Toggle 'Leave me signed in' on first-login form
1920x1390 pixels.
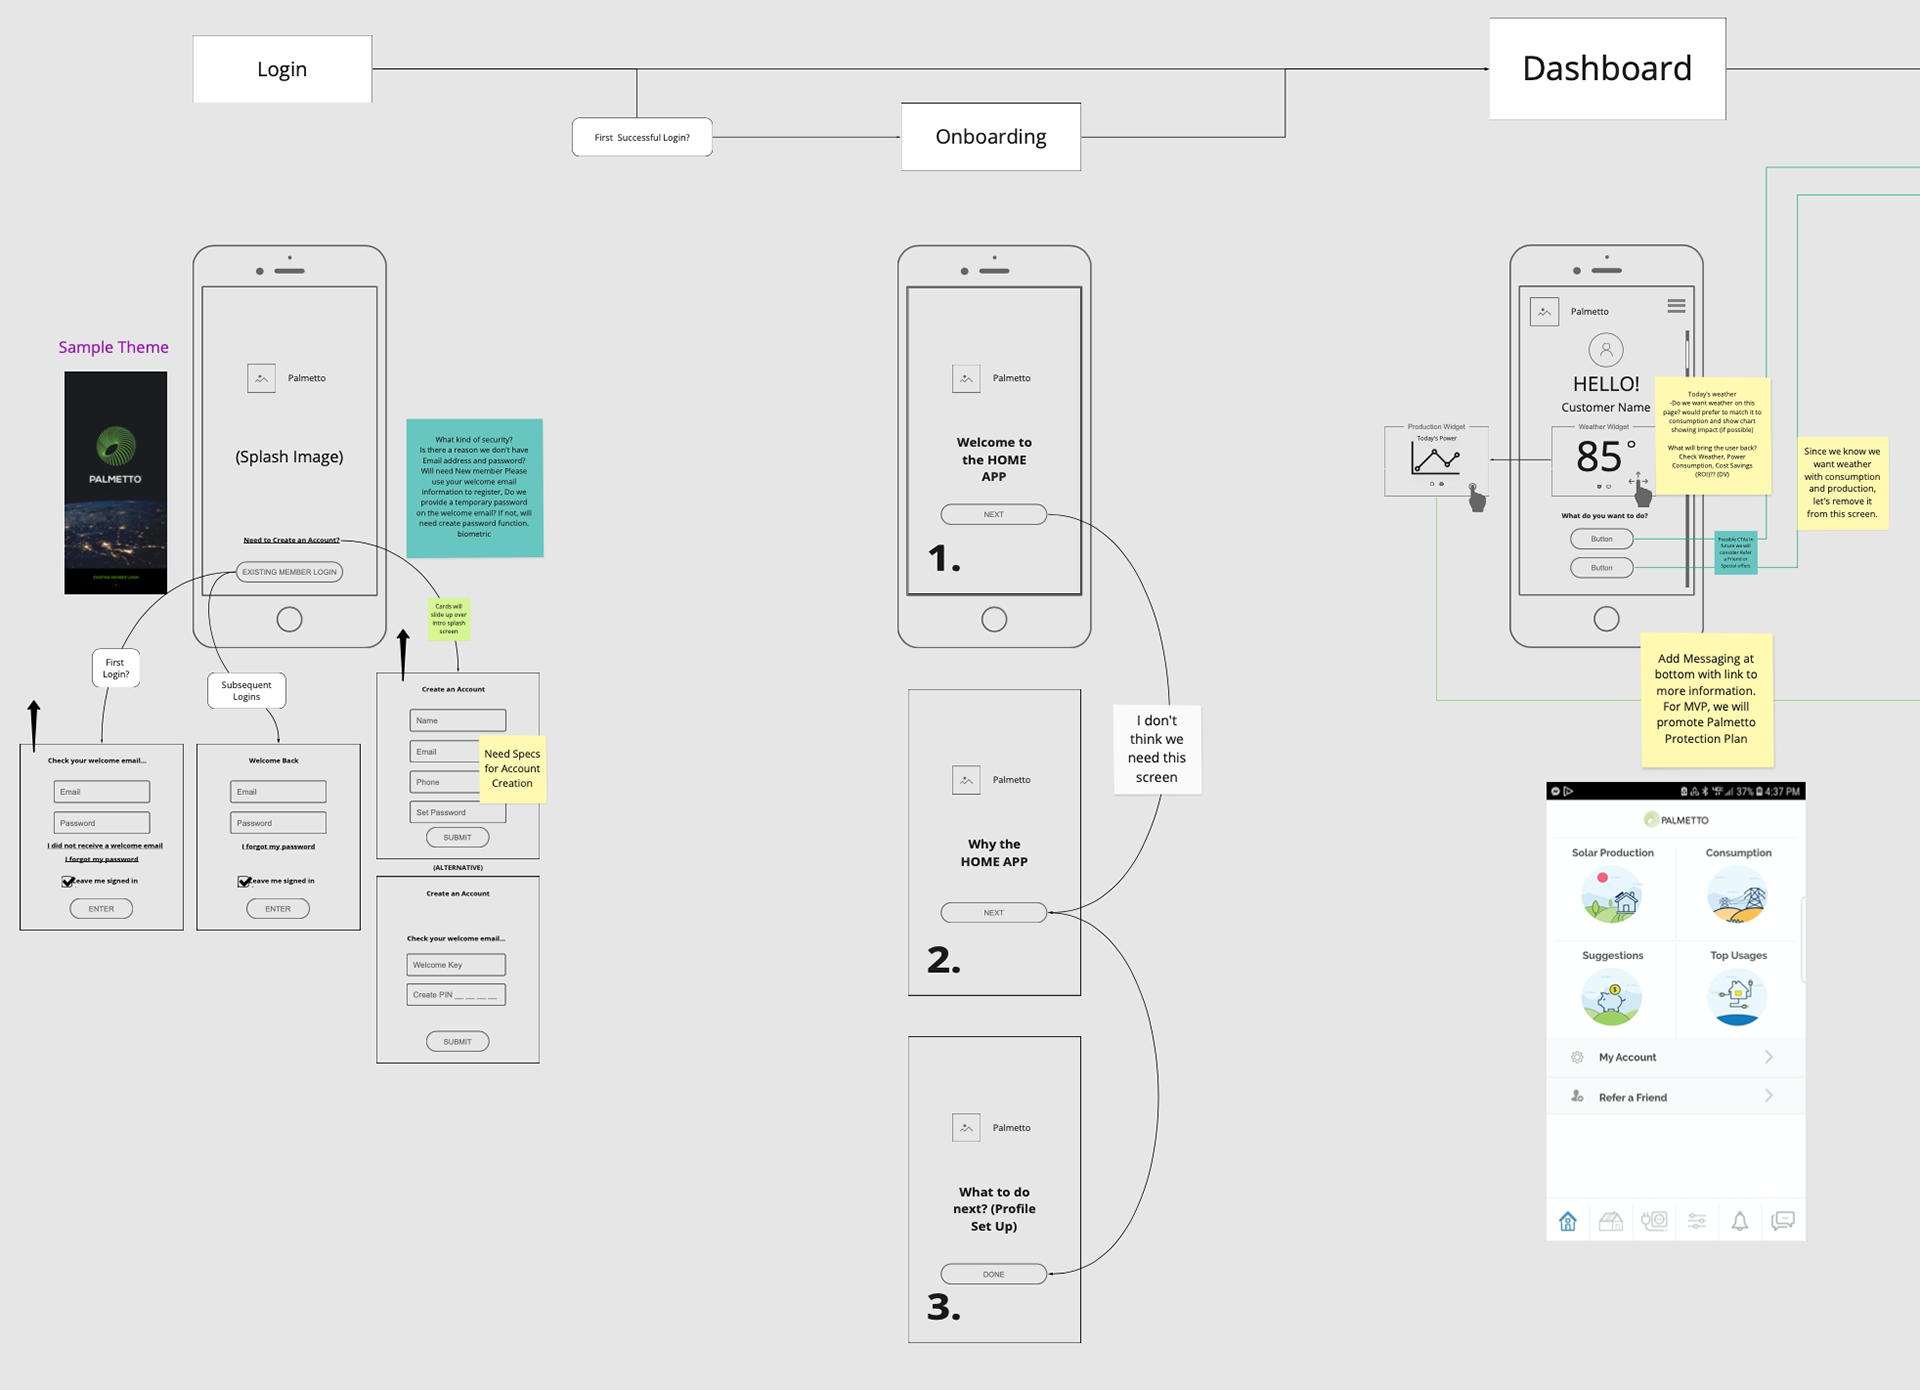(x=68, y=882)
